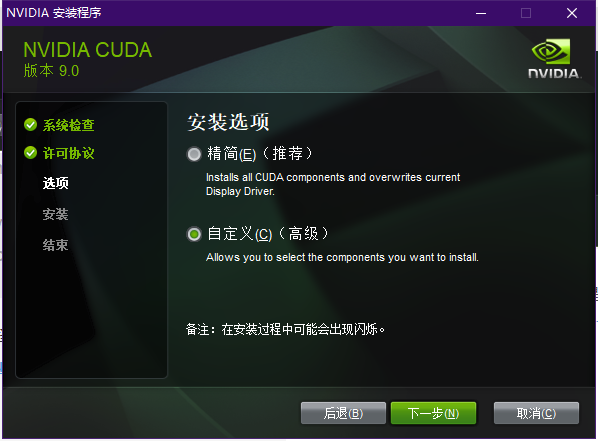Click the 安装选项 heading text
598x441 pixels.
click(228, 122)
